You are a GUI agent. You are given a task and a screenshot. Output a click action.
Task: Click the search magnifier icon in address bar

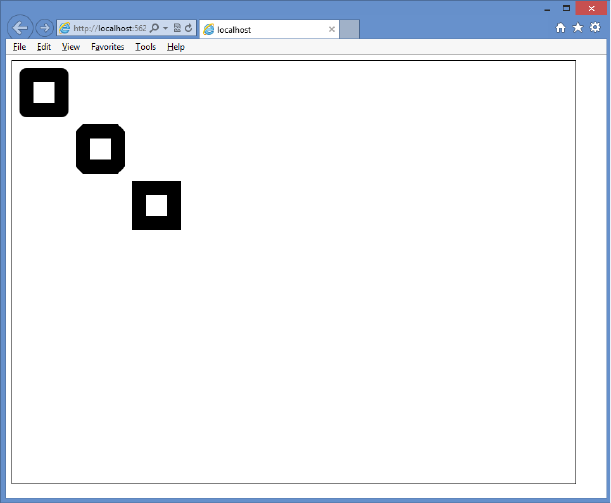(154, 28)
